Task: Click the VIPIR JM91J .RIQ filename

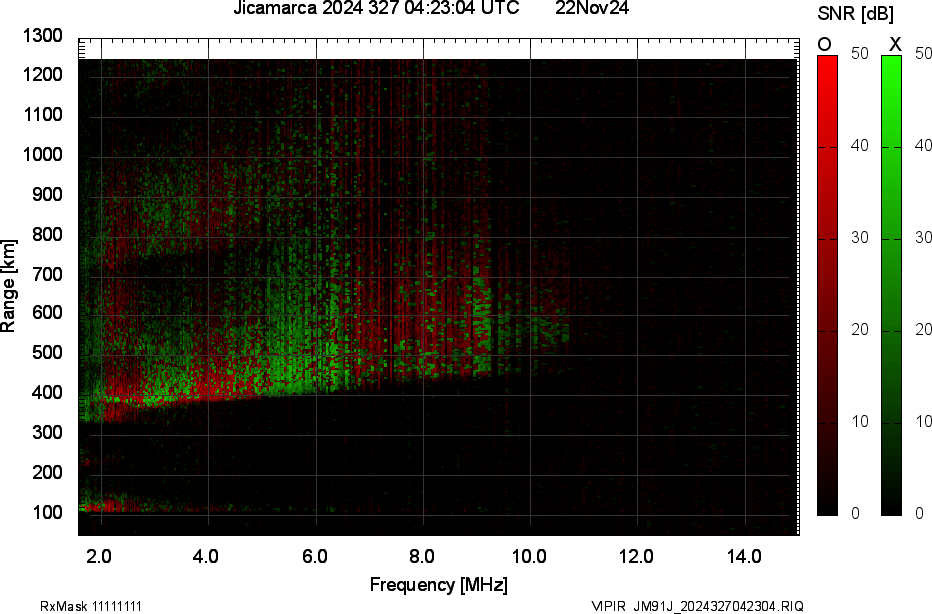Action: click(x=697, y=606)
